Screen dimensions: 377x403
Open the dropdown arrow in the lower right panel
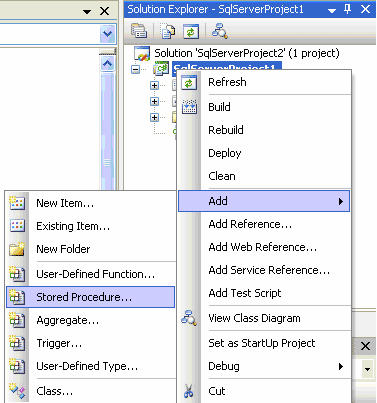point(367,369)
